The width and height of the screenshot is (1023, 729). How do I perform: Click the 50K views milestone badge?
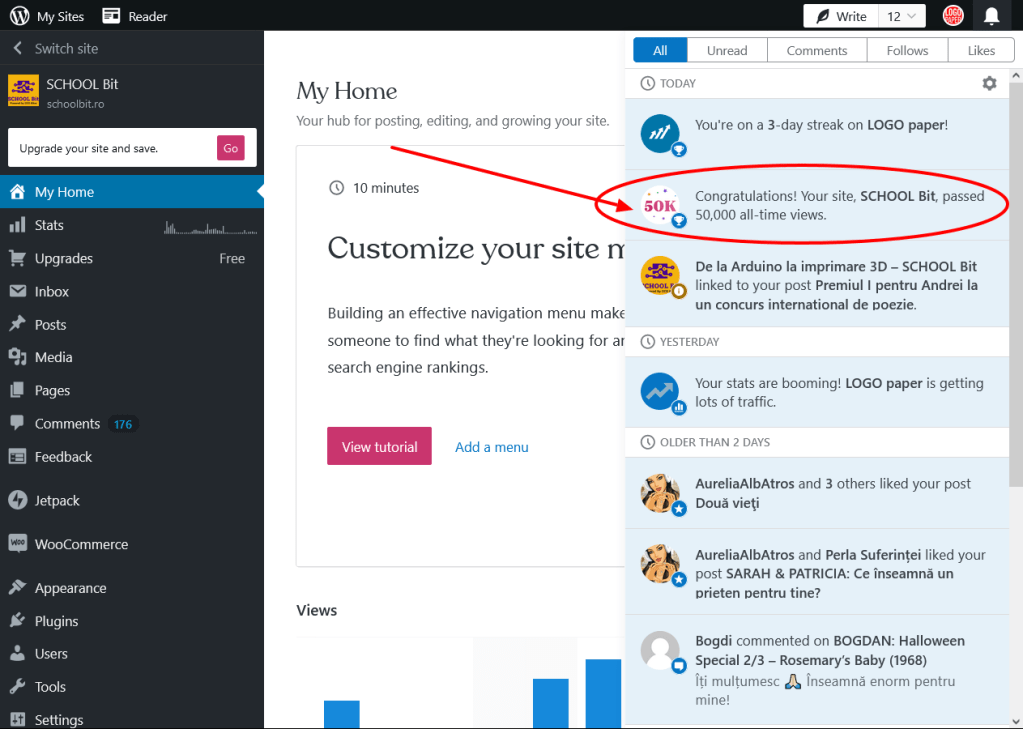[x=661, y=205]
